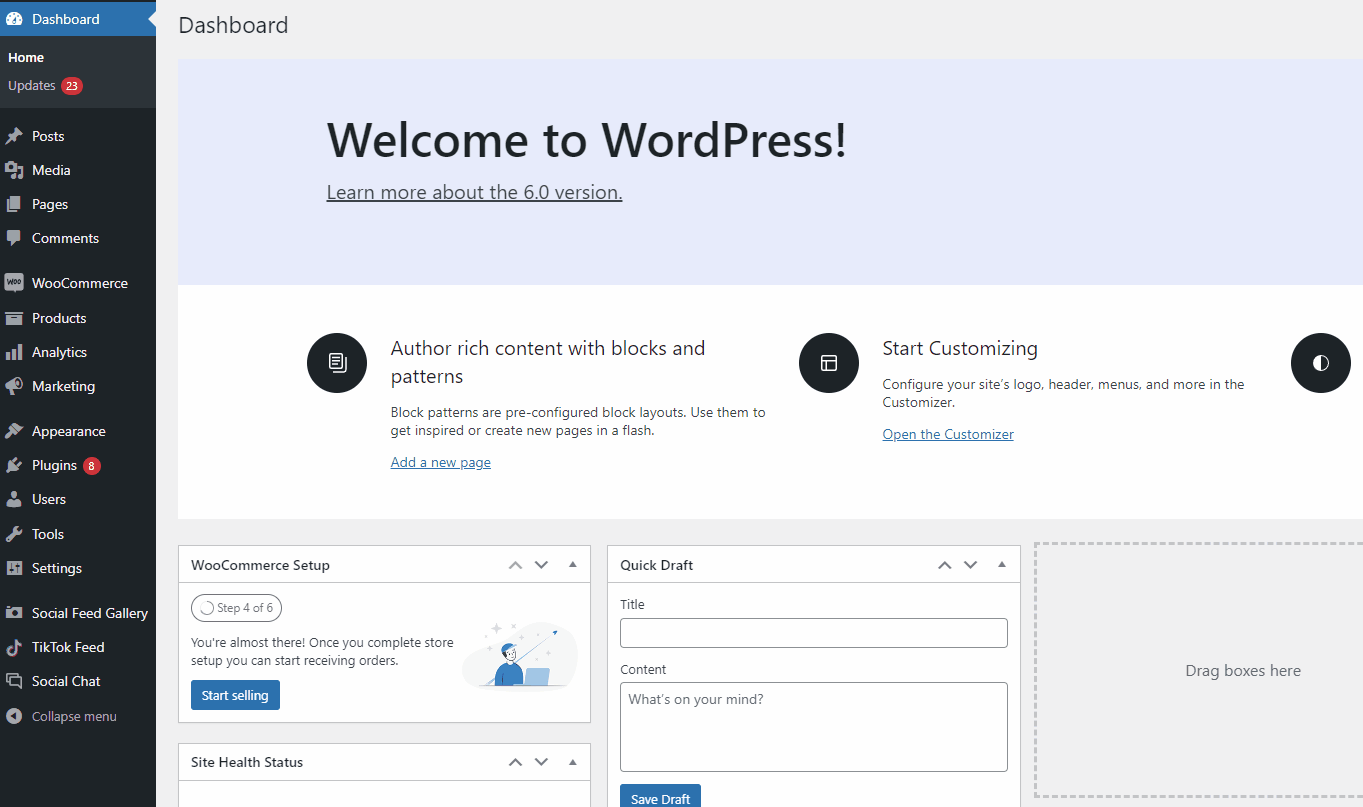Image resolution: width=1363 pixels, height=807 pixels.
Task: Click the Social Chat bubbles icon
Action: [14, 681]
